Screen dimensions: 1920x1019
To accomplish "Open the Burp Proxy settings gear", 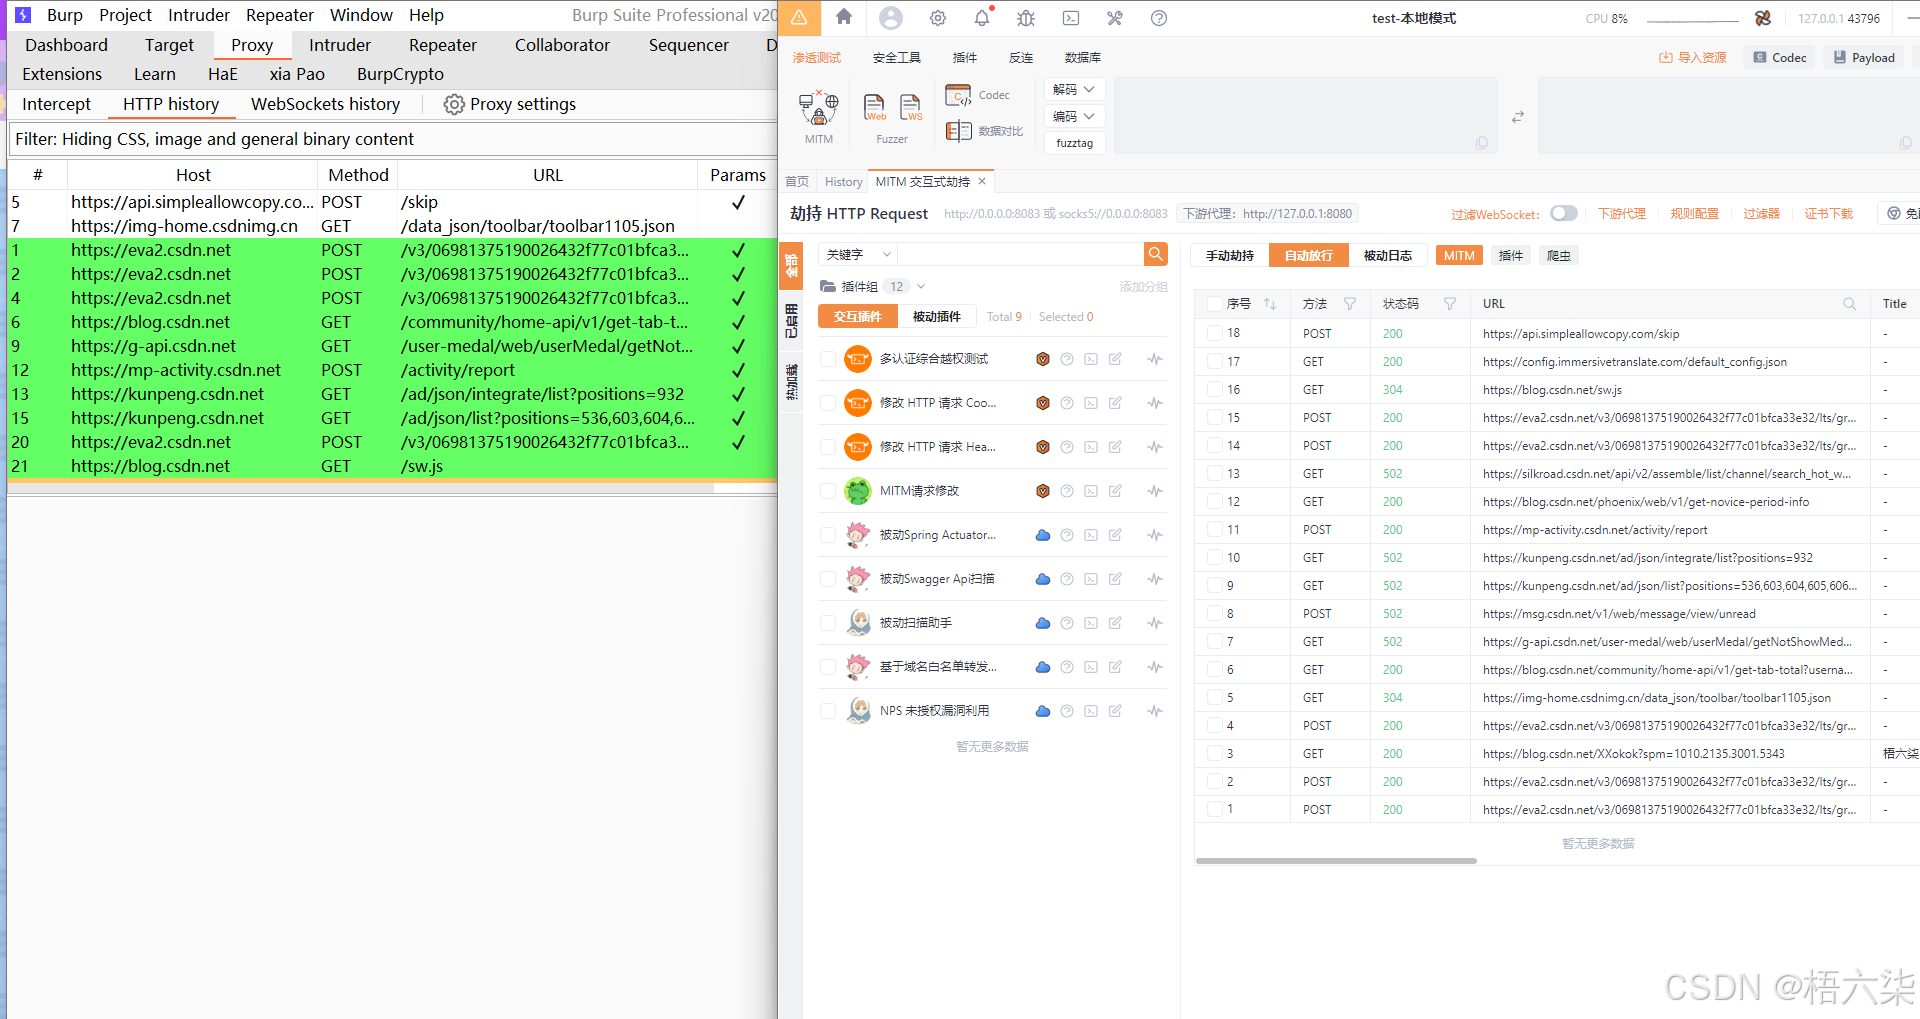I will click(x=454, y=104).
